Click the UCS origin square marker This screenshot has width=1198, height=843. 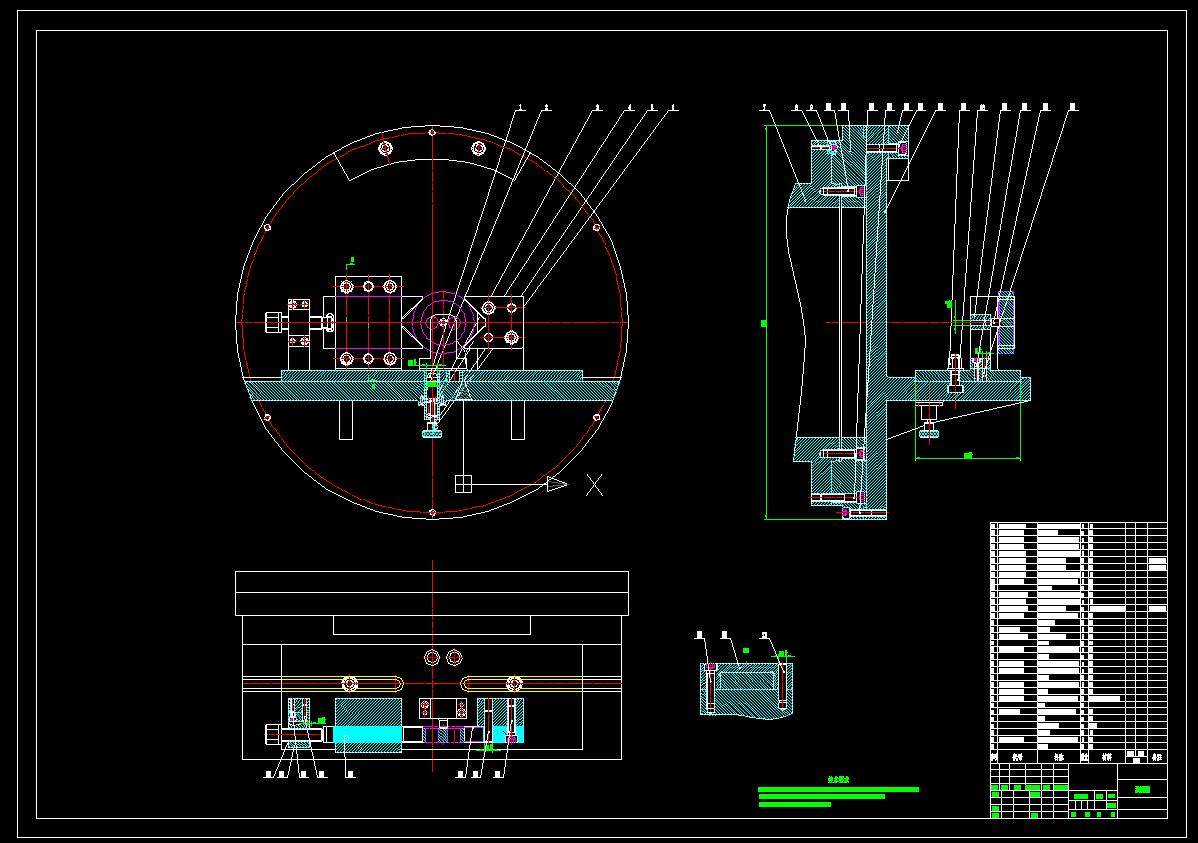tap(464, 484)
